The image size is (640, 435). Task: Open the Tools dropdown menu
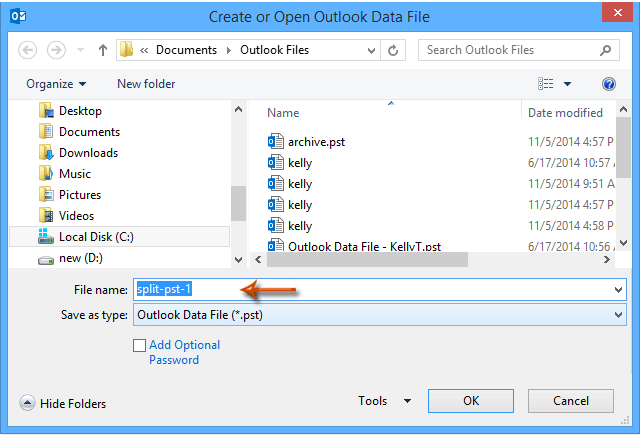pos(384,401)
